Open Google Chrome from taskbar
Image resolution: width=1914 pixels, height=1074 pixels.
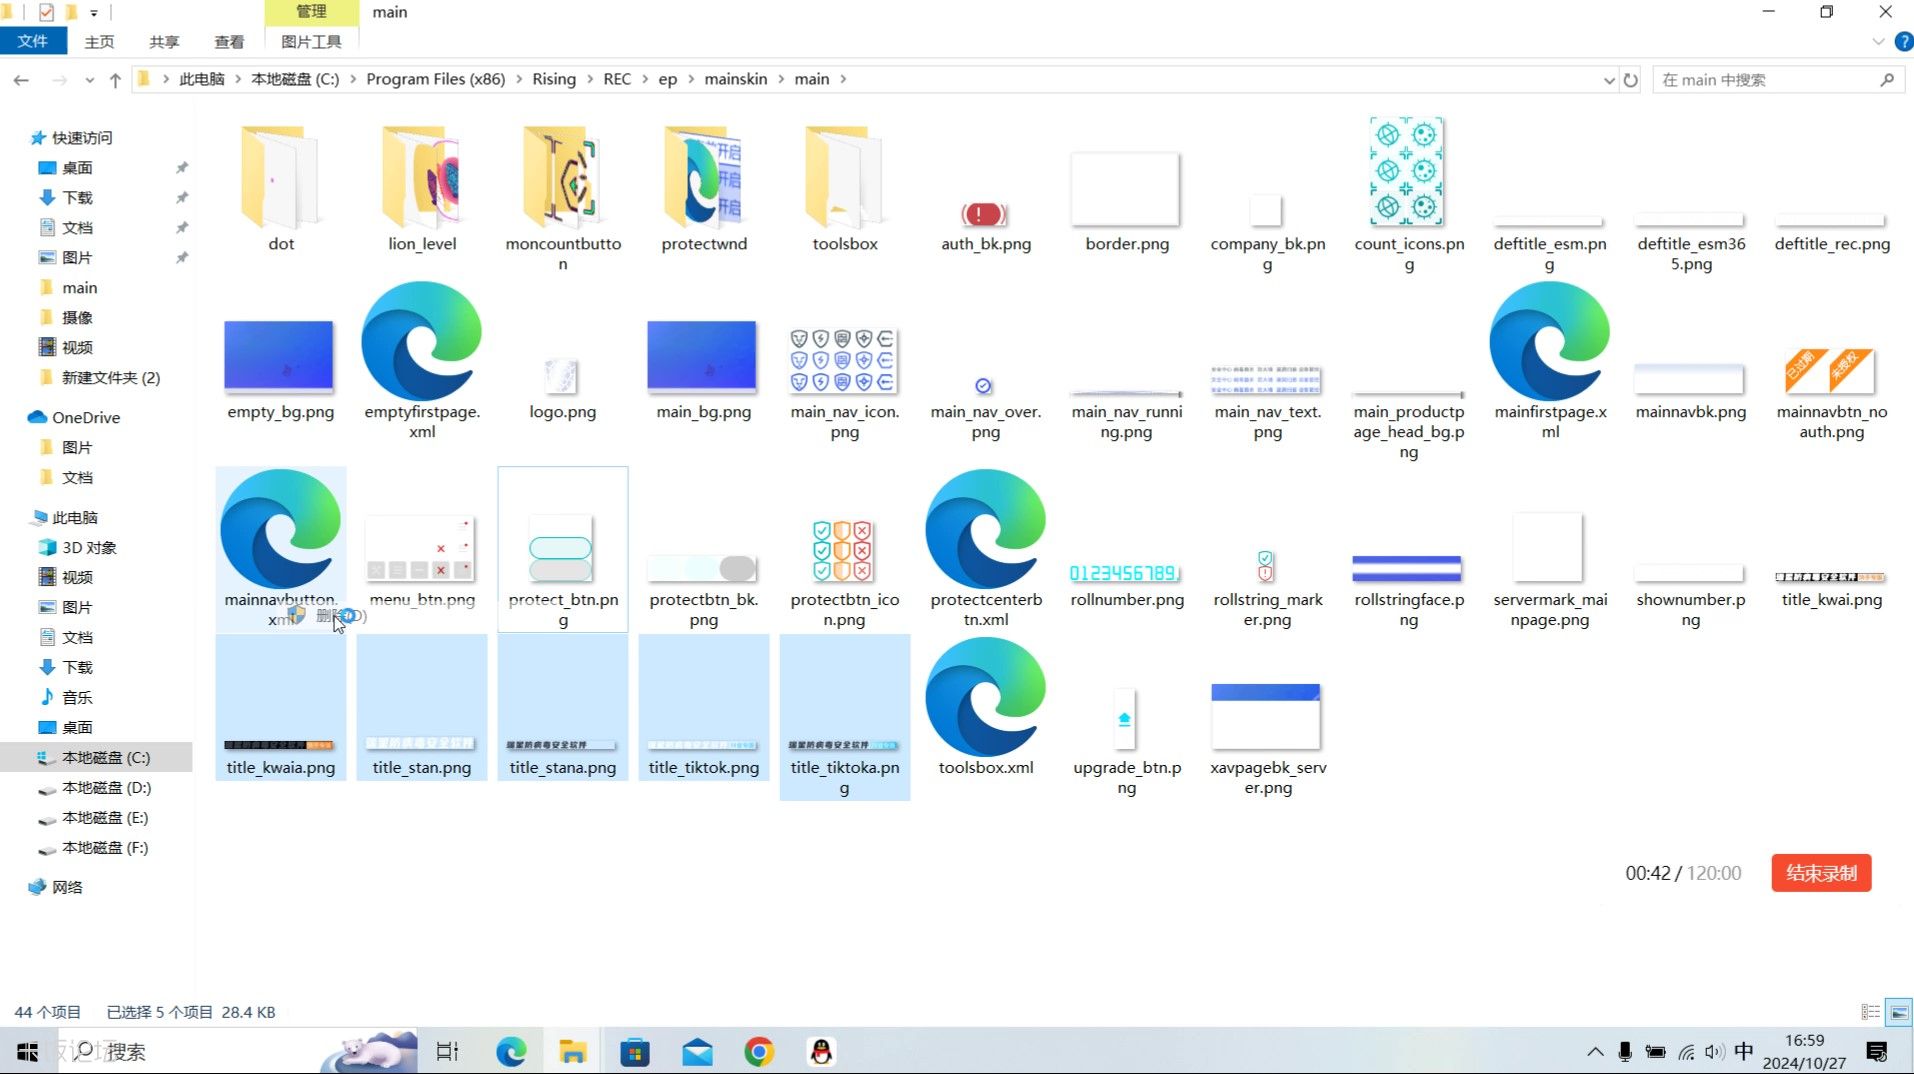(759, 1051)
